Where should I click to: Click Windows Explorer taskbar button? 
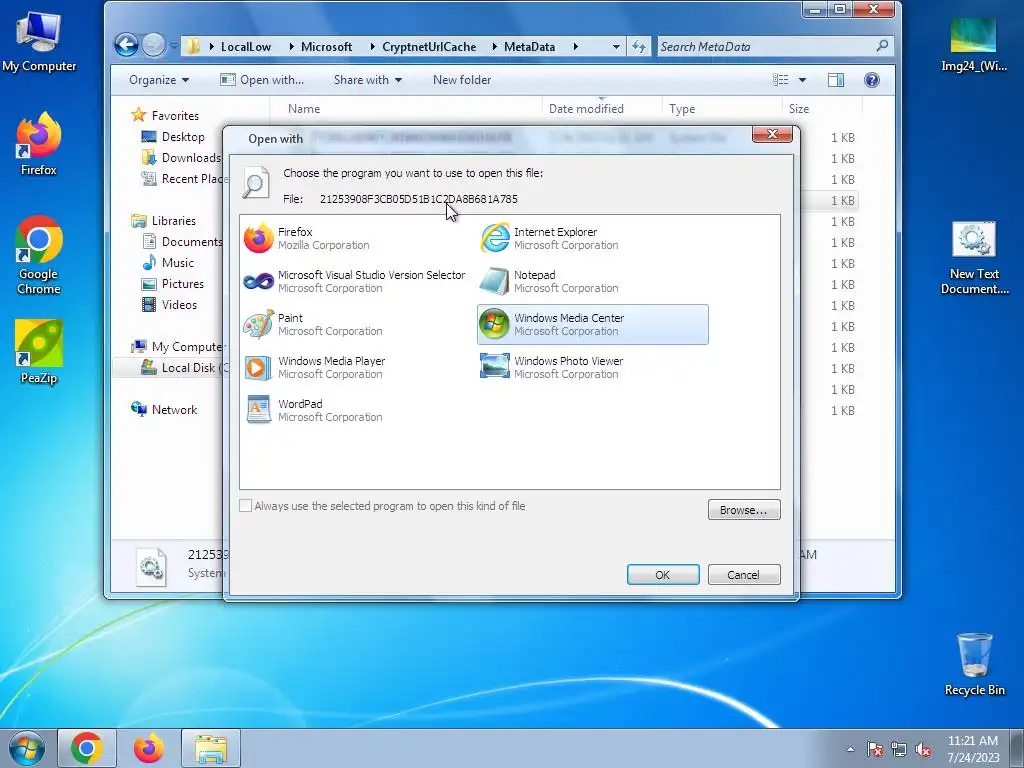click(211, 748)
